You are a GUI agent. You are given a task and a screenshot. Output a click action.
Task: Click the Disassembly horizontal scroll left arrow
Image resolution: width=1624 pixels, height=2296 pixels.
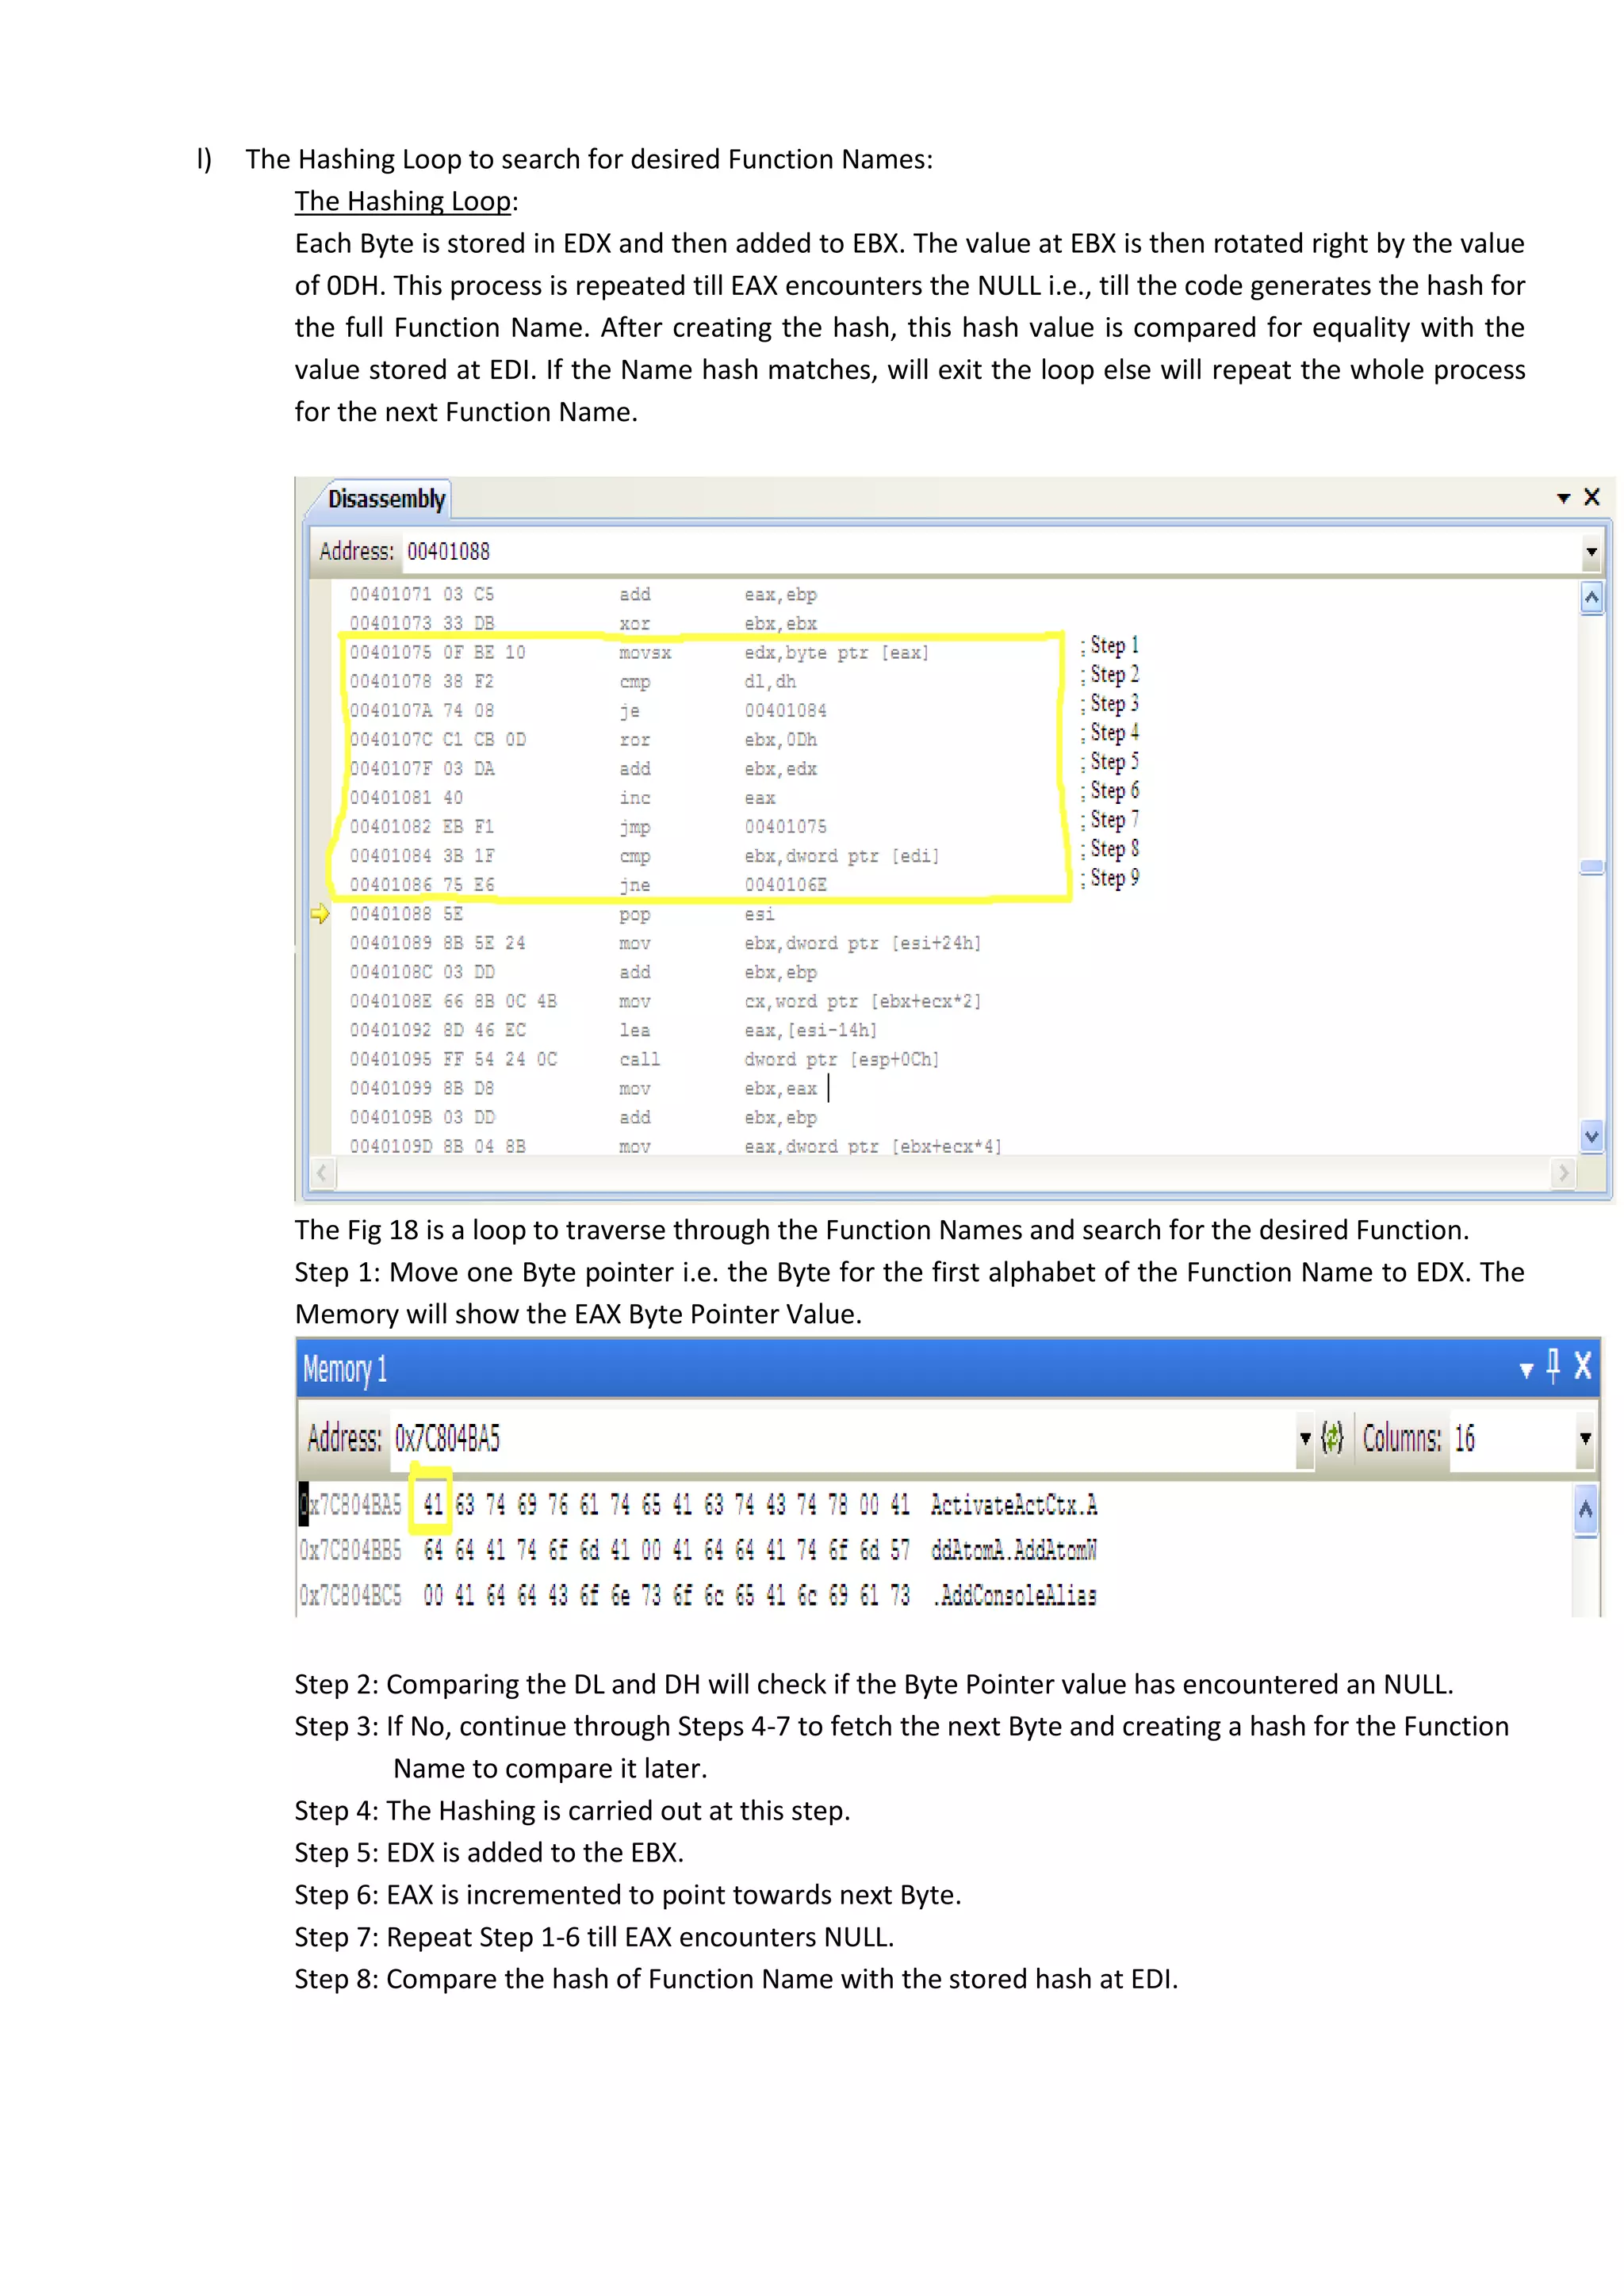tap(322, 1172)
